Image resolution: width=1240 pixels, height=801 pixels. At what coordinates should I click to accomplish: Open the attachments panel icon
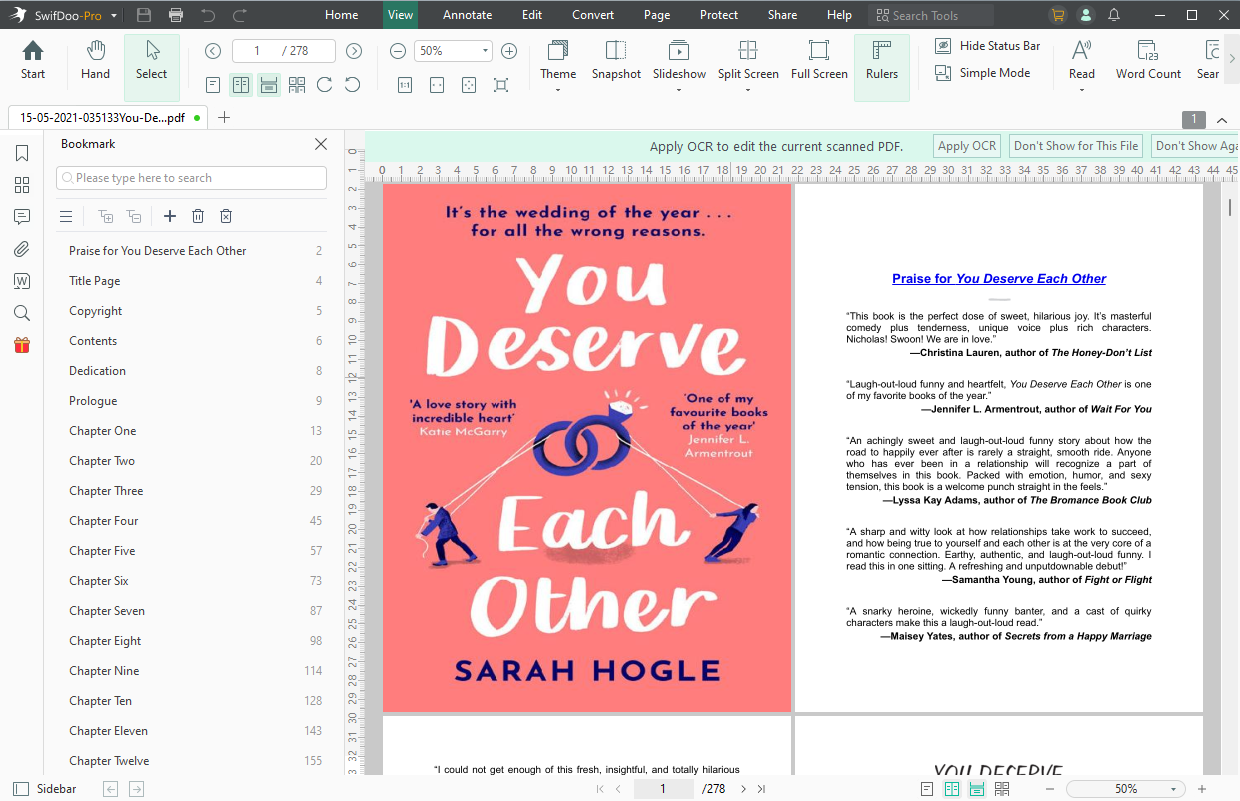pyautogui.click(x=22, y=249)
